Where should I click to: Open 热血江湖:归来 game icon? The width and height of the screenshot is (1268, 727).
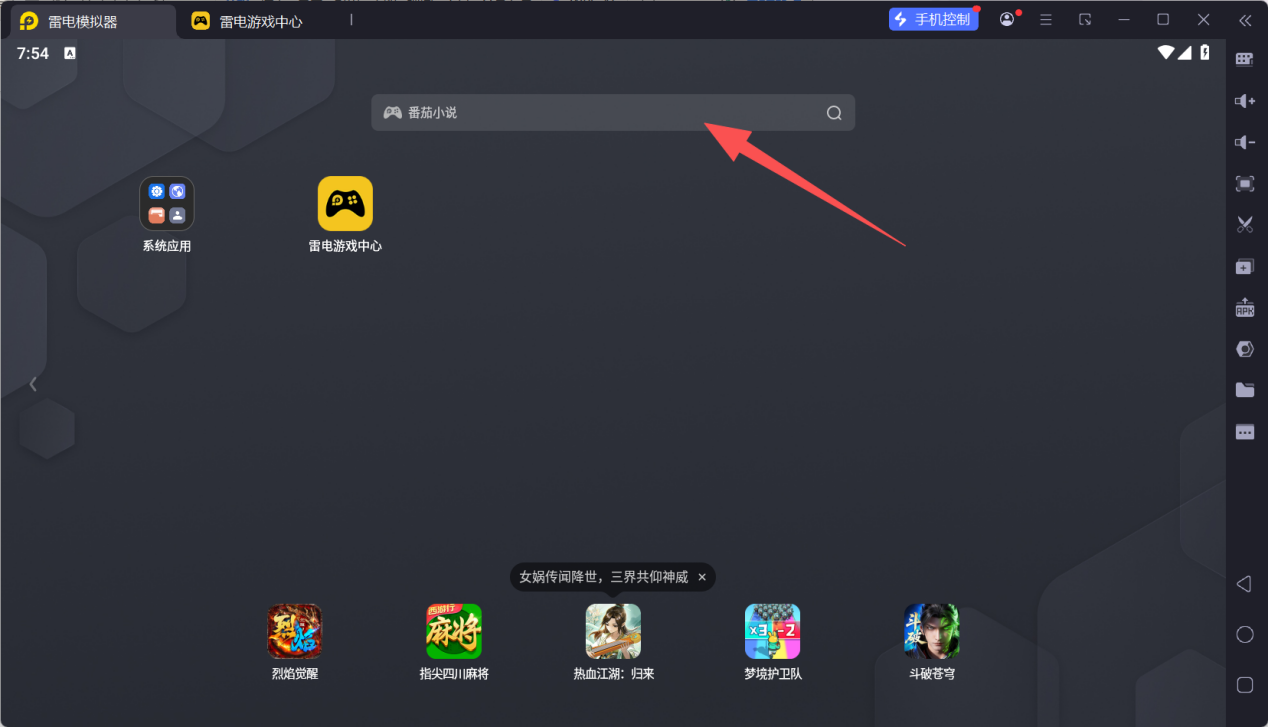tap(613, 631)
